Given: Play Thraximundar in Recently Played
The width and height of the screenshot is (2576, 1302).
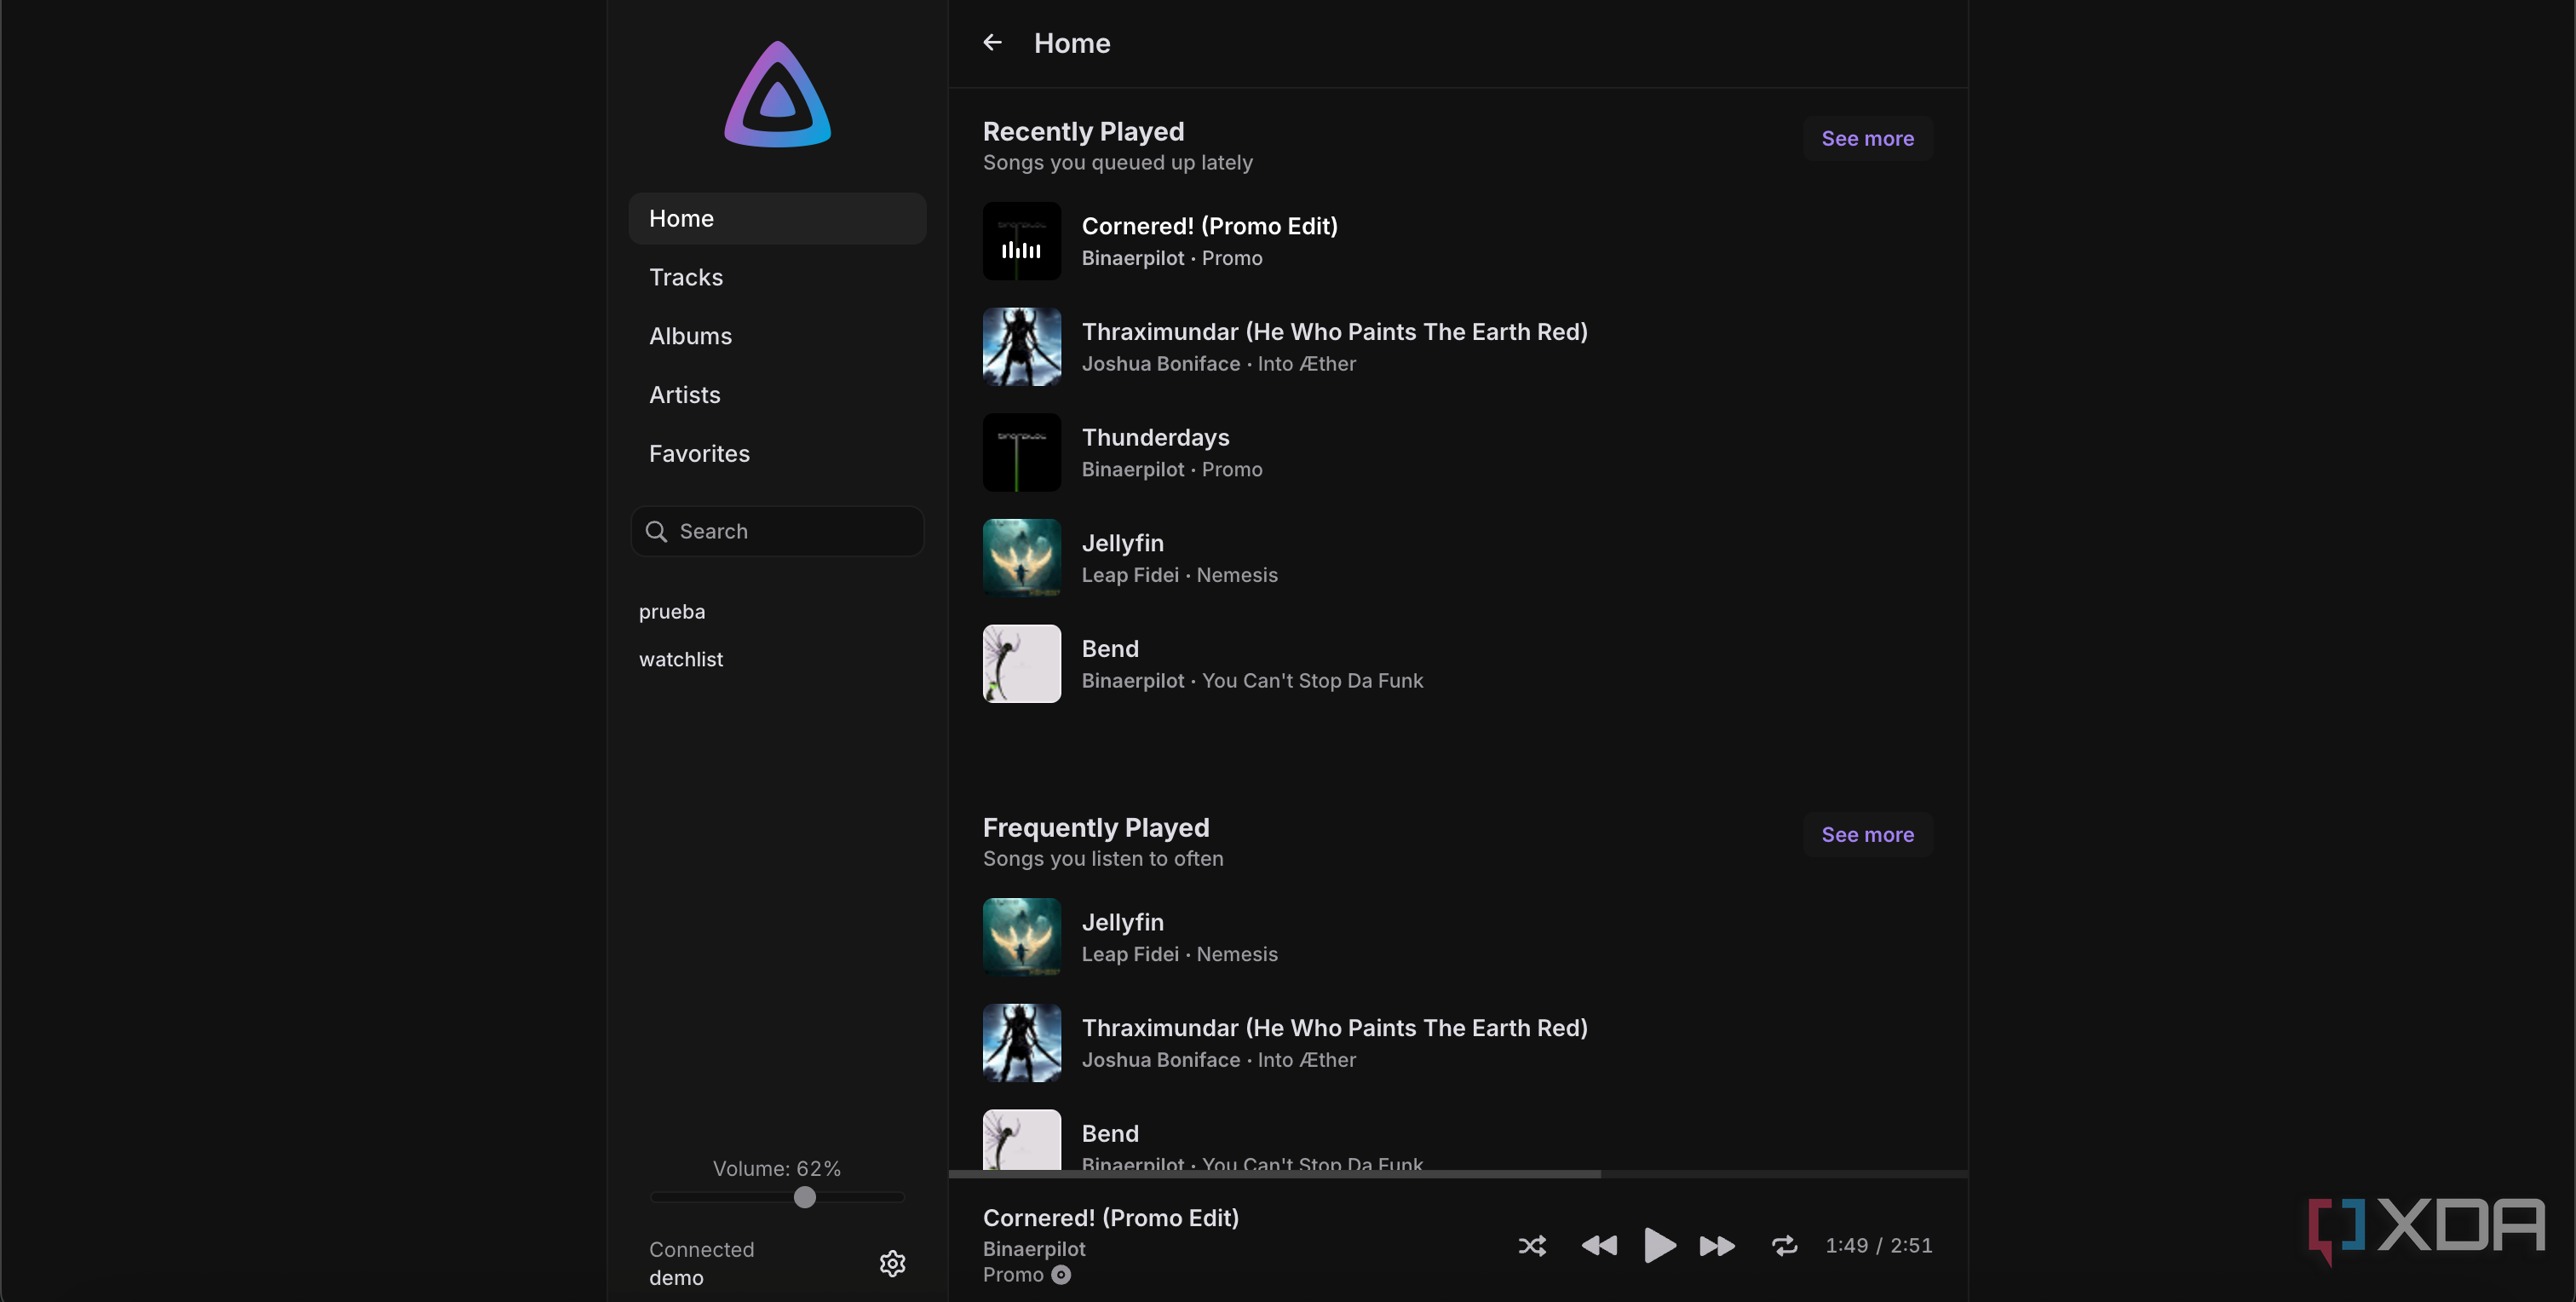Looking at the screenshot, I should [1458, 347].
